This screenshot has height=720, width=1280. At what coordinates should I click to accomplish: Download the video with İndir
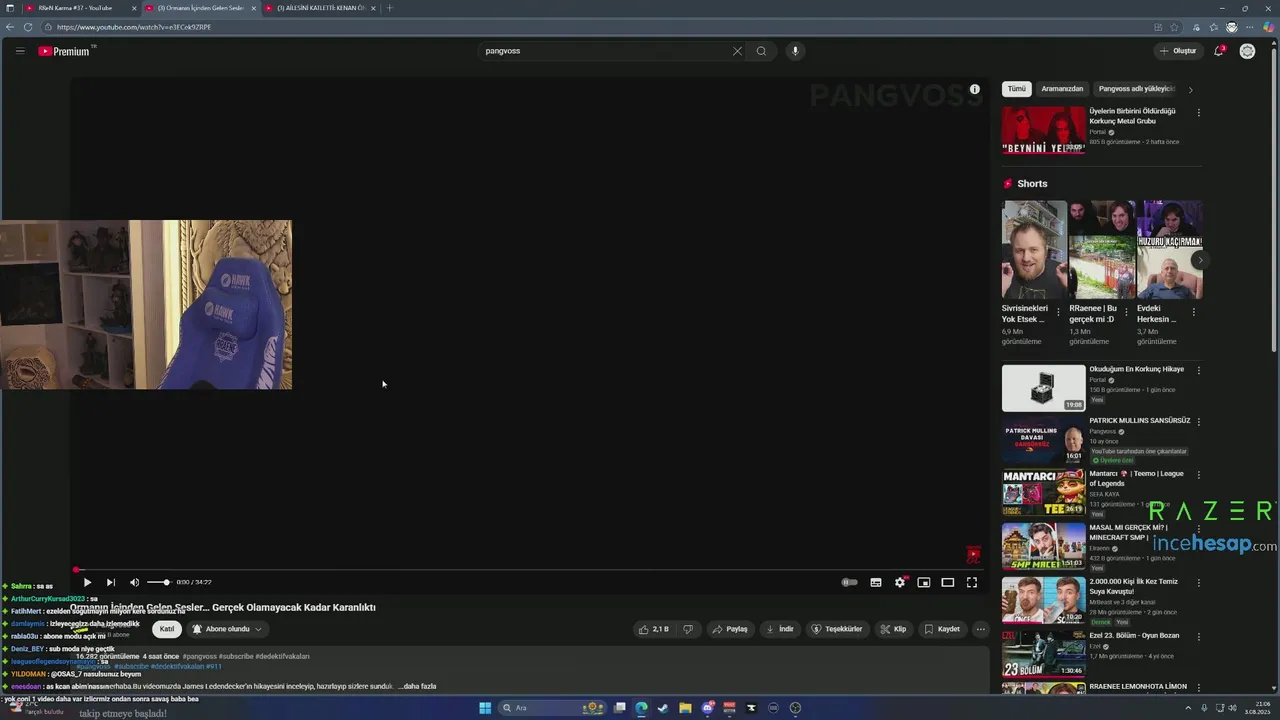pos(780,629)
